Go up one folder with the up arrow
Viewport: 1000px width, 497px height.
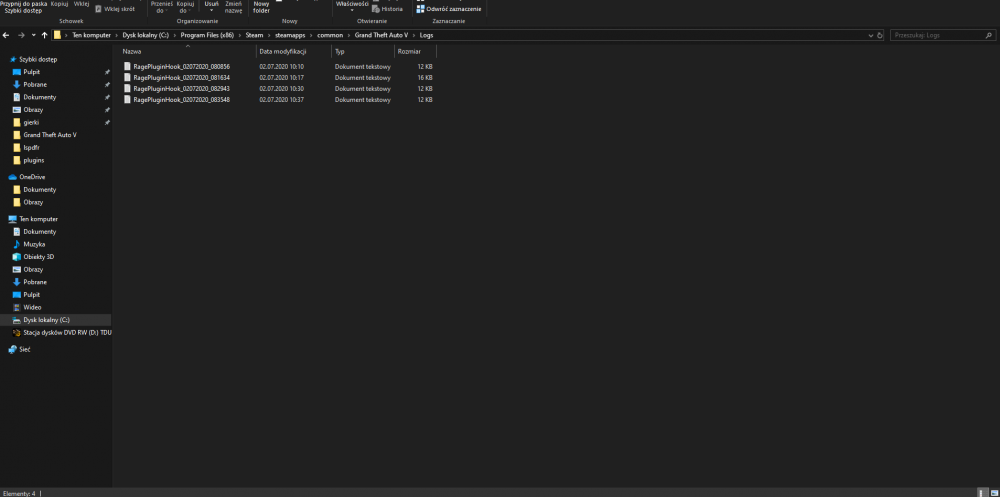[44, 35]
